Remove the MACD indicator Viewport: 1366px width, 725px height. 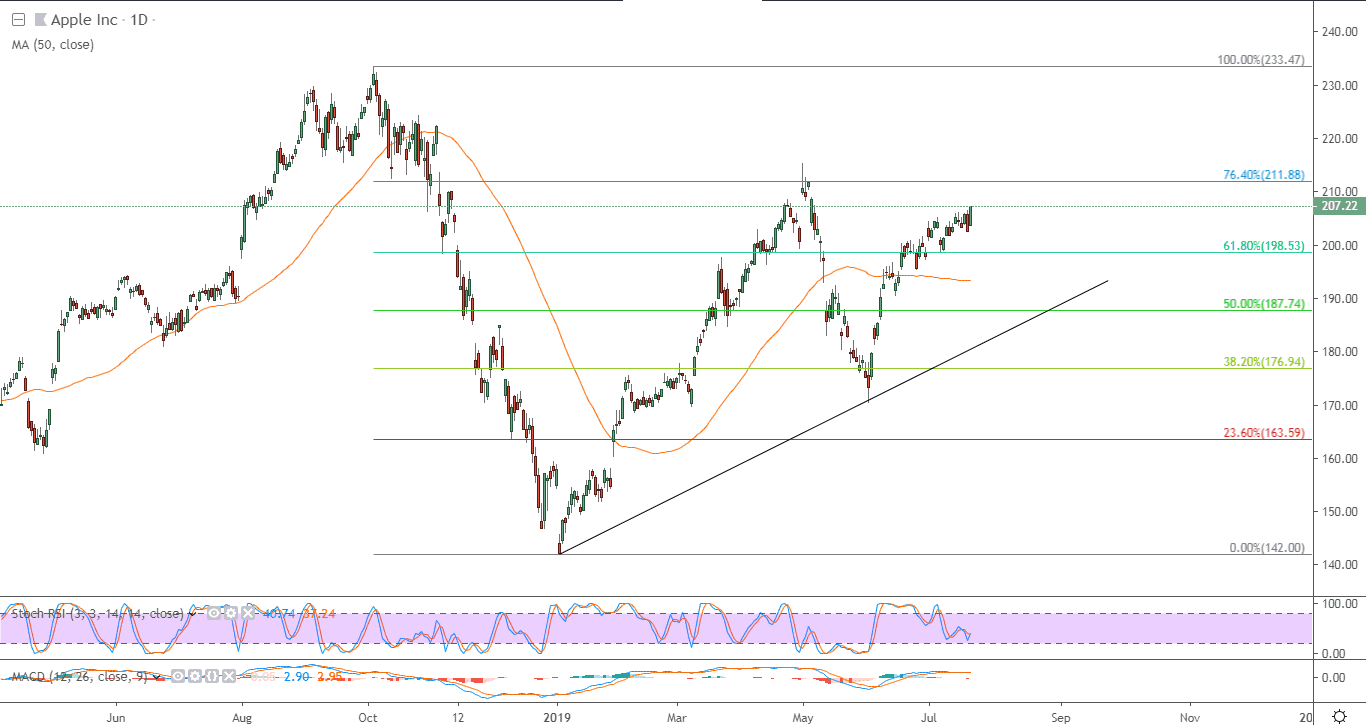(230, 677)
